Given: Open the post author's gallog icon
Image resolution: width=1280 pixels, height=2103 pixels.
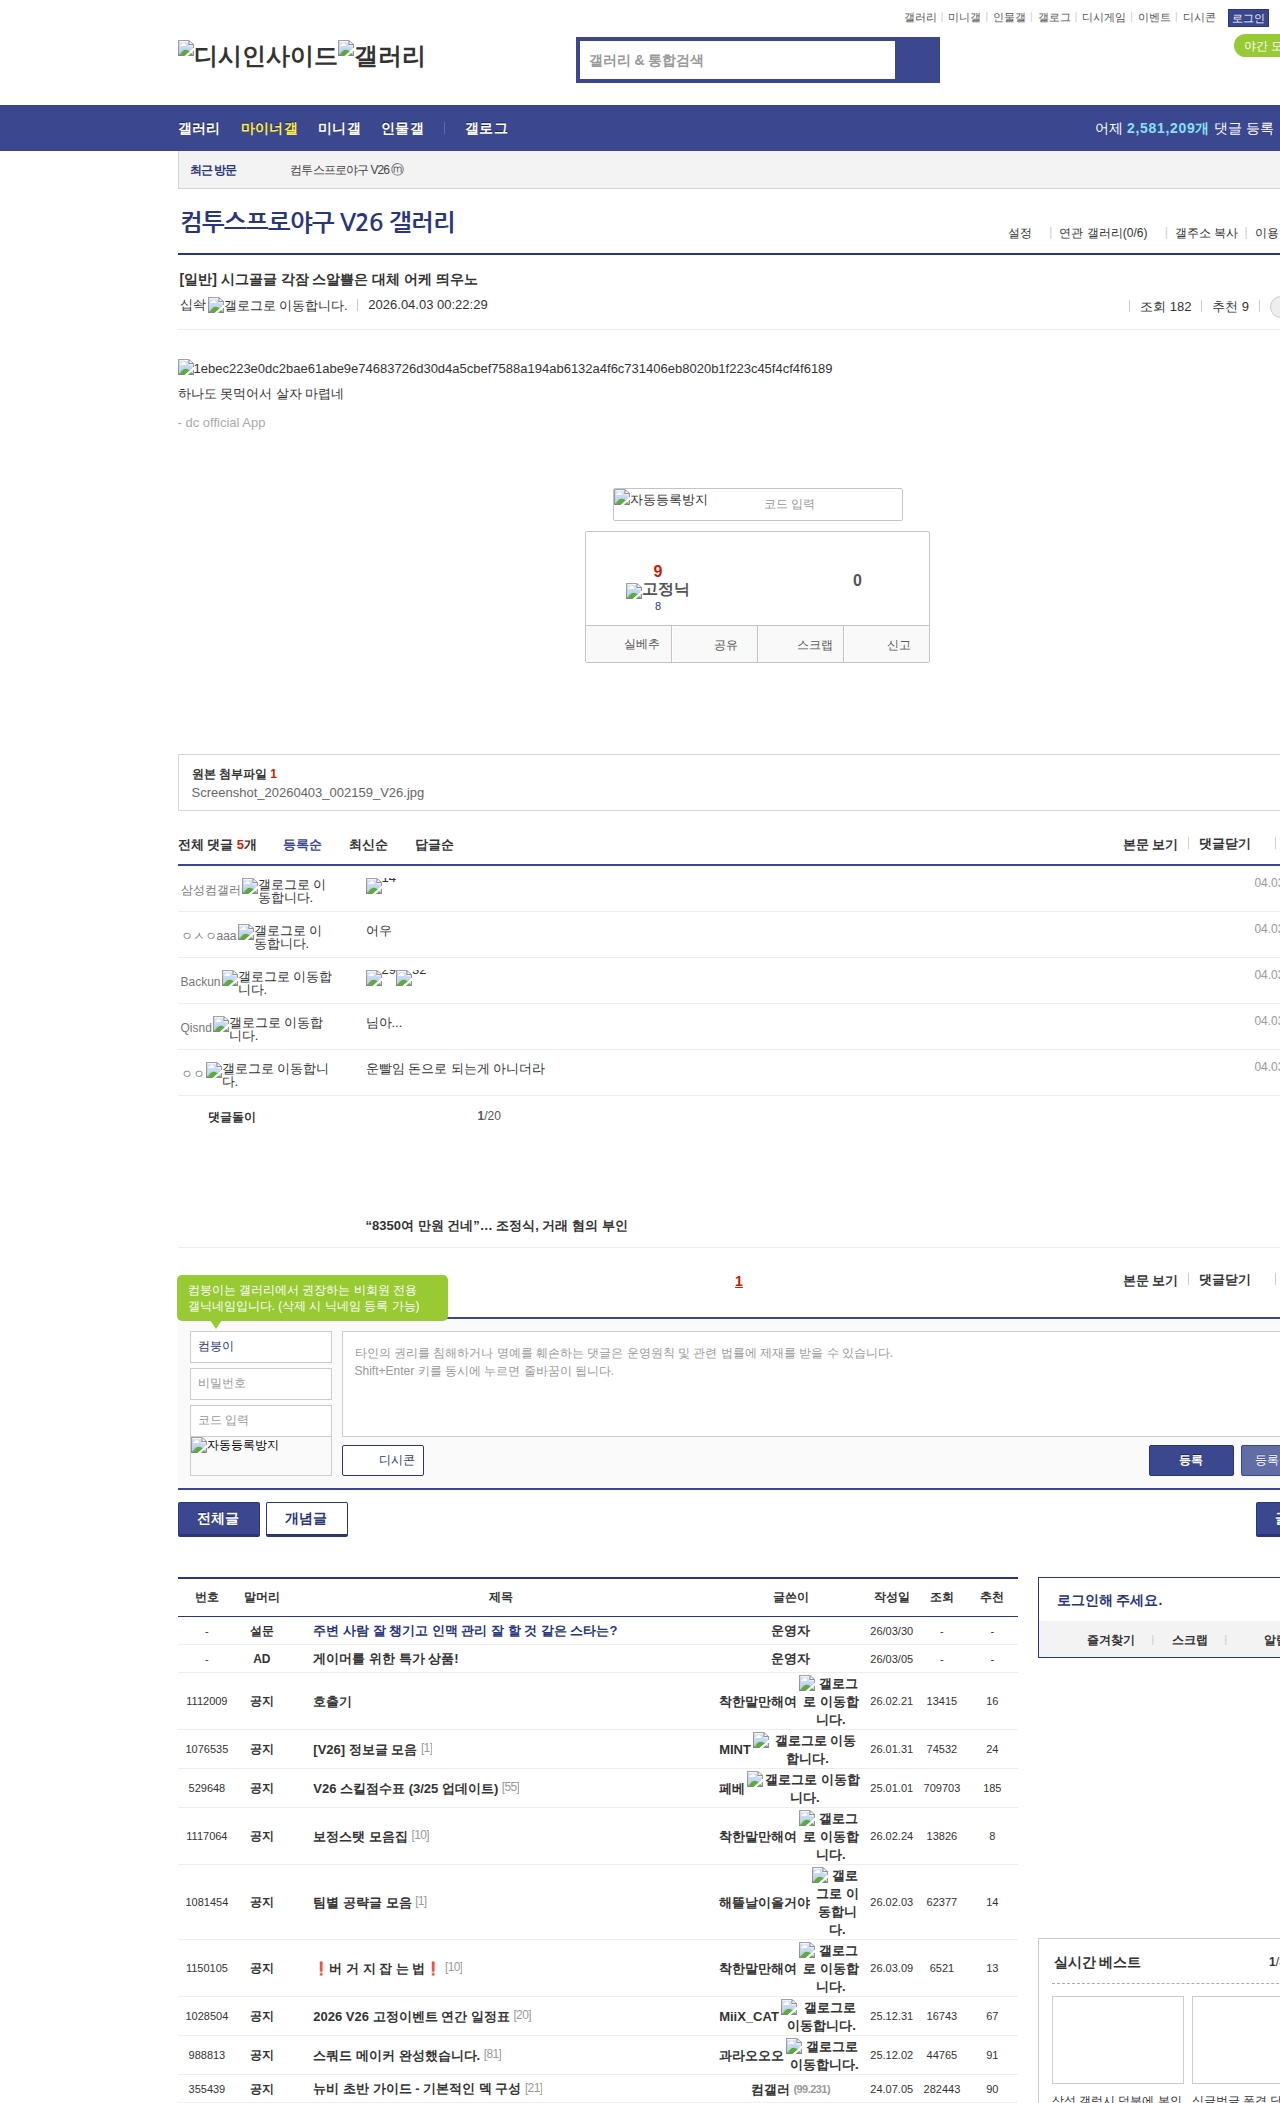Looking at the screenshot, I should pyautogui.click(x=277, y=306).
